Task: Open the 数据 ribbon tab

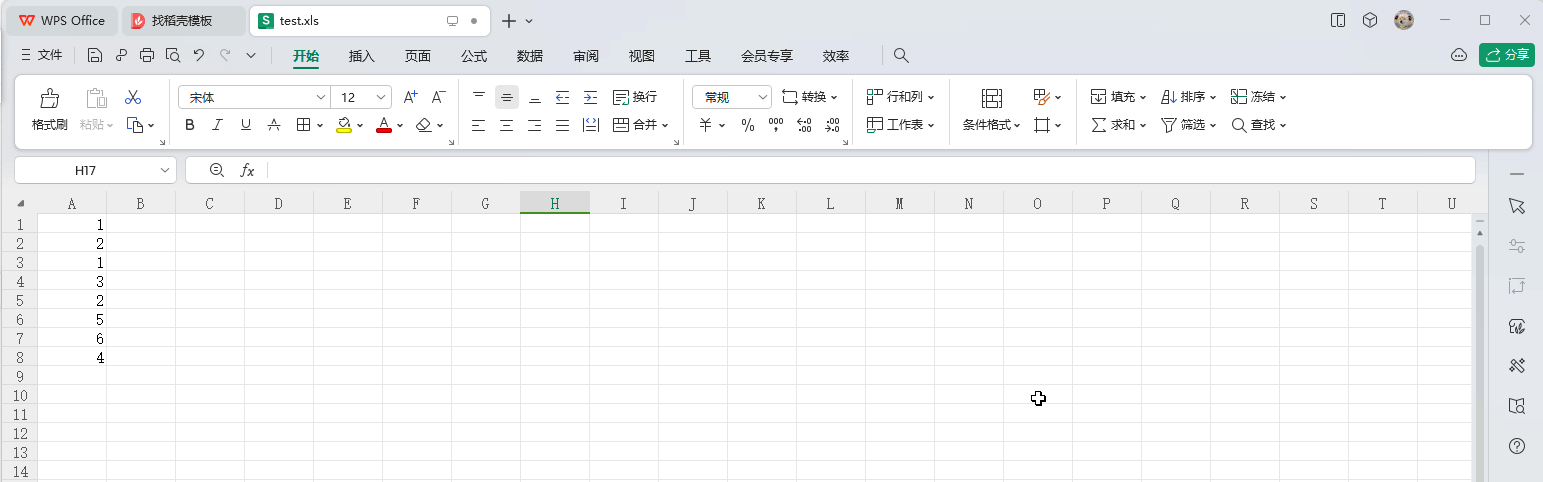Action: point(529,56)
